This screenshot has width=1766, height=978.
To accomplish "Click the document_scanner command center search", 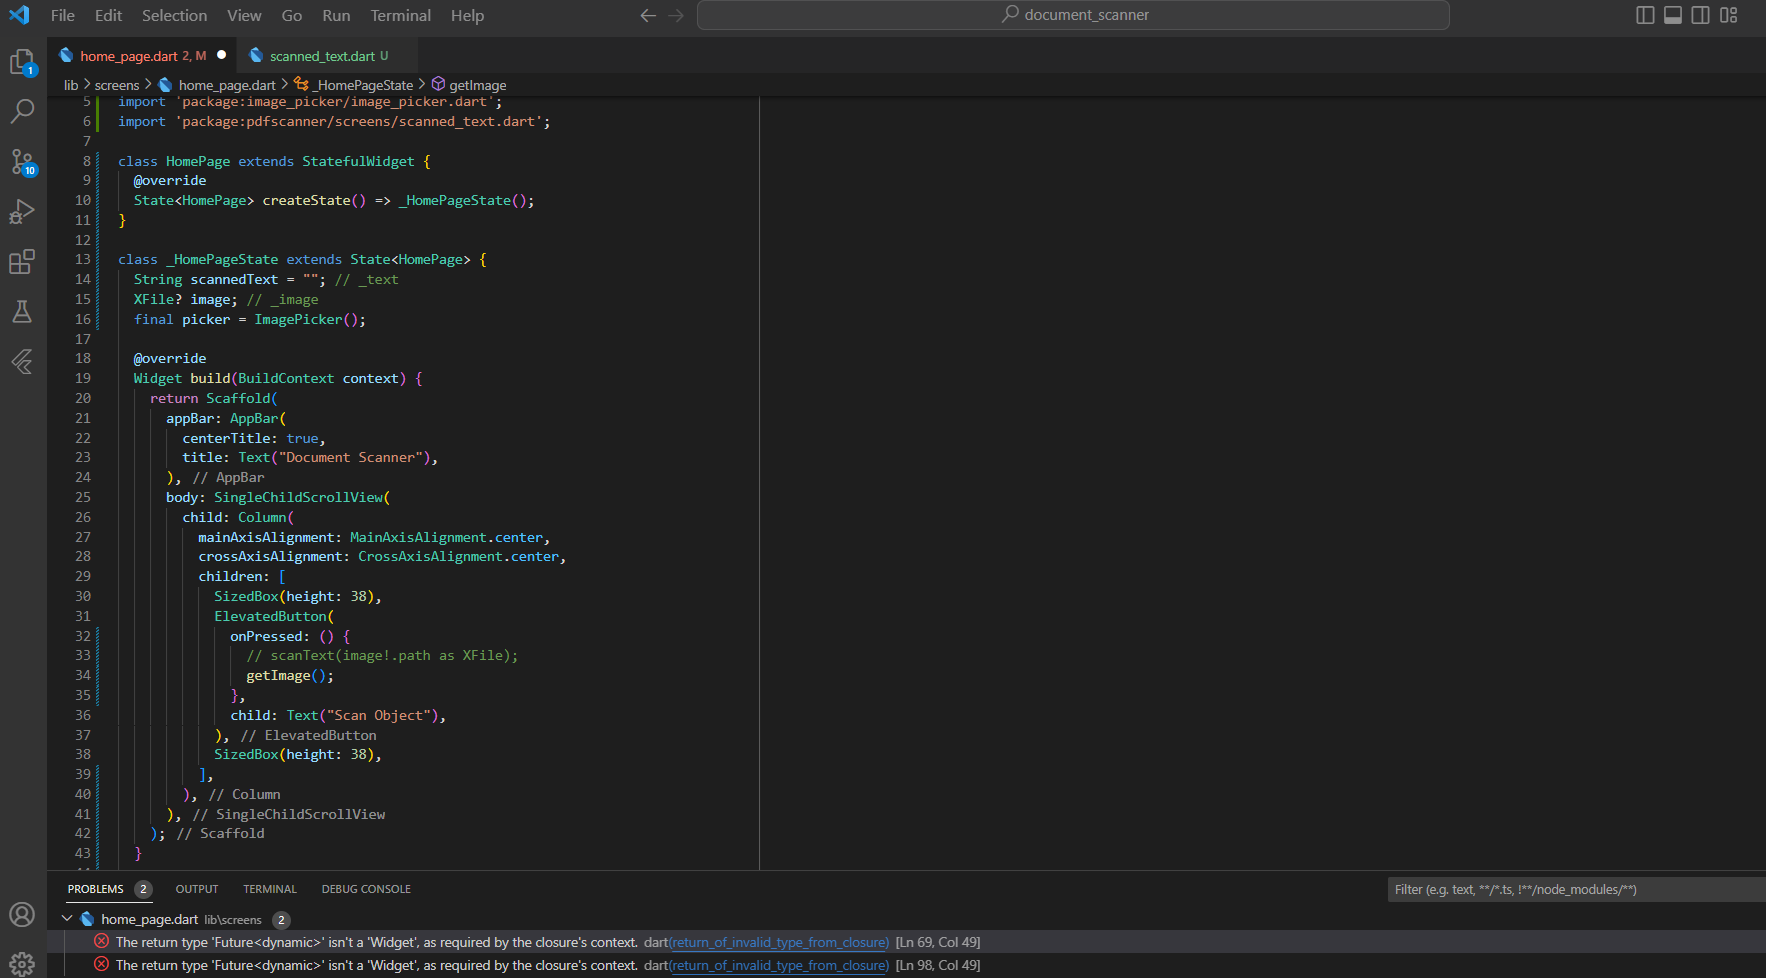I will (x=1073, y=15).
